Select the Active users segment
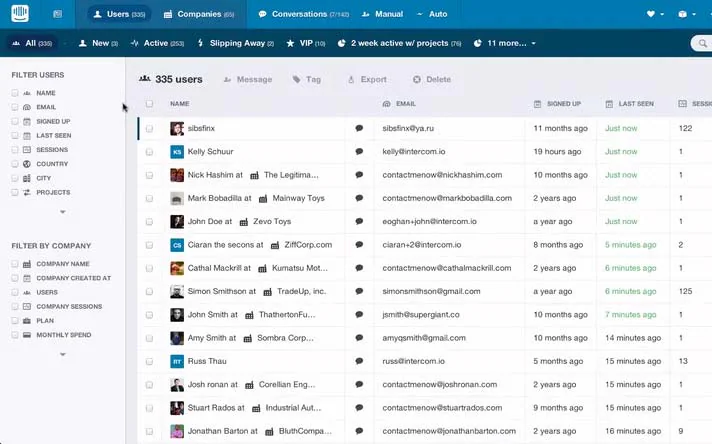 pos(157,43)
